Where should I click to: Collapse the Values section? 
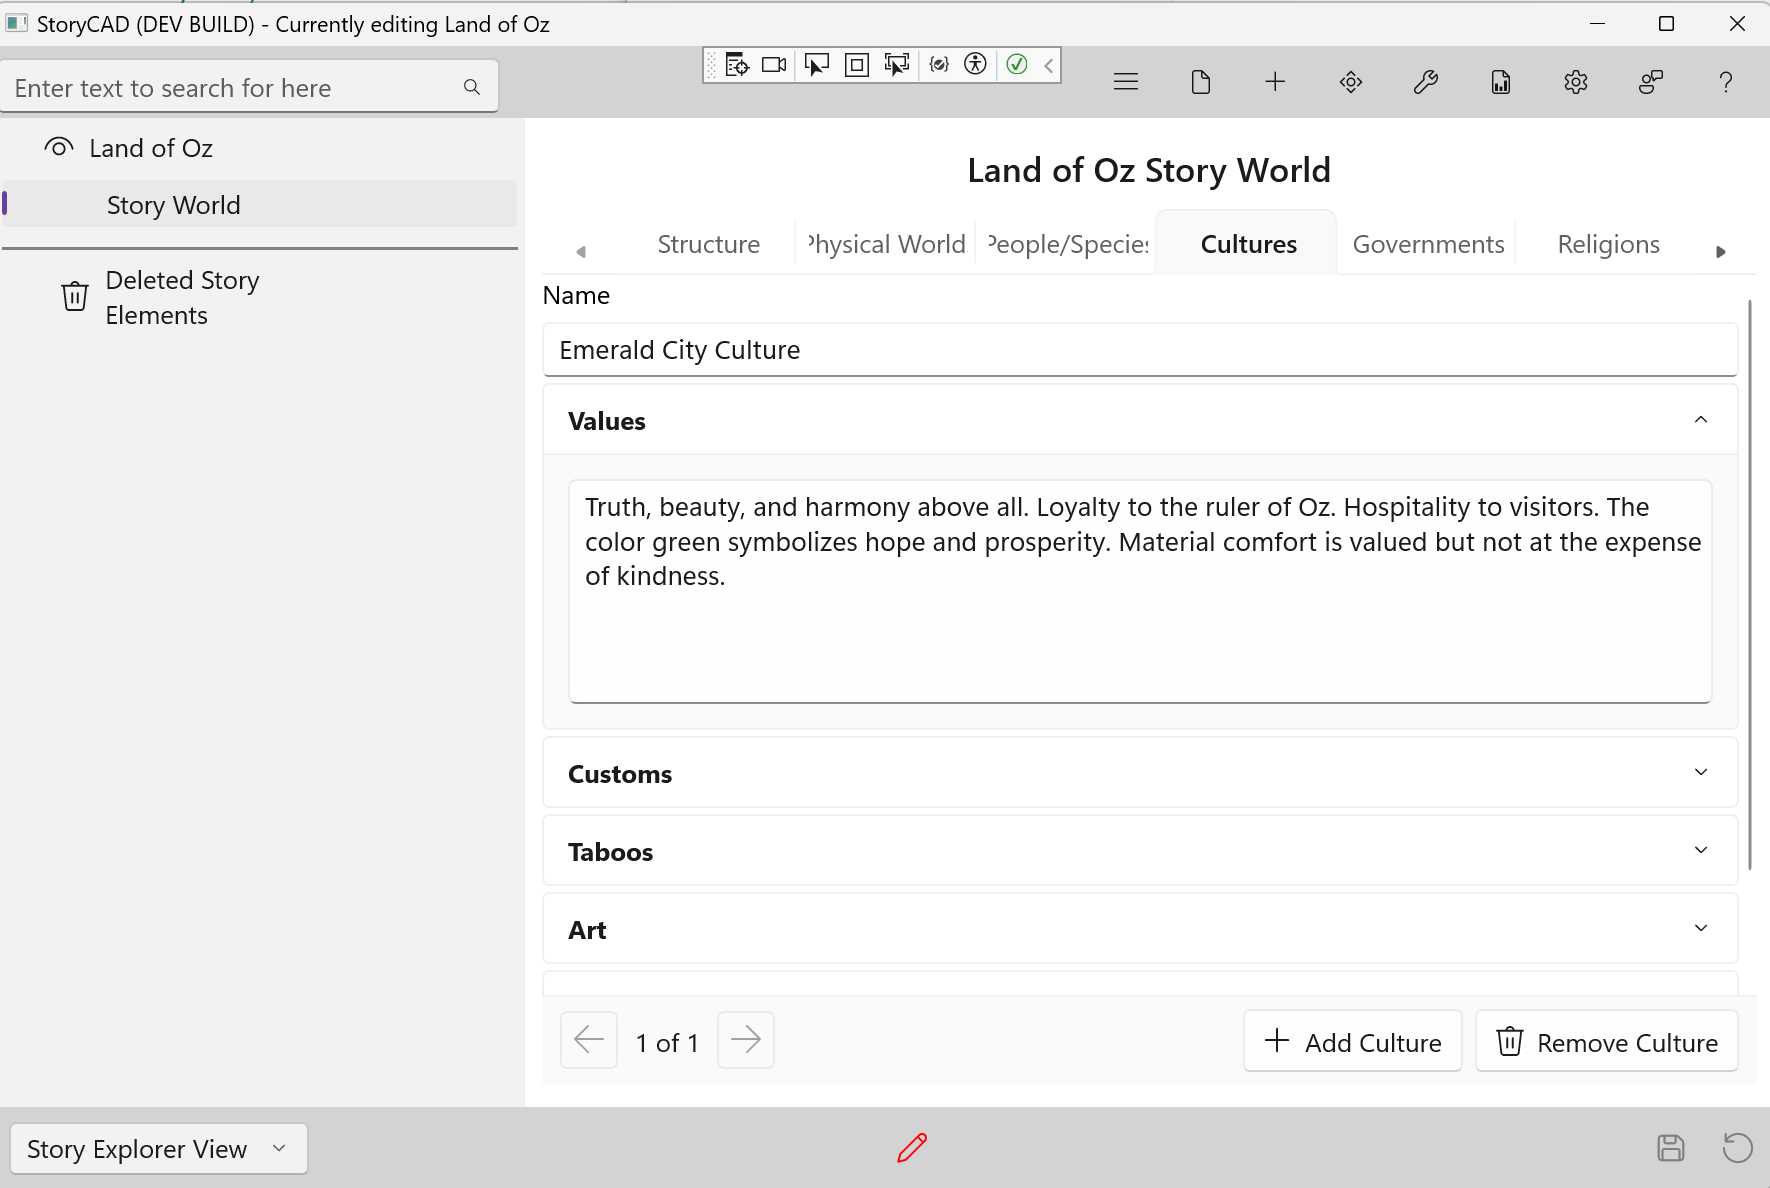click(x=1700, y=420)
